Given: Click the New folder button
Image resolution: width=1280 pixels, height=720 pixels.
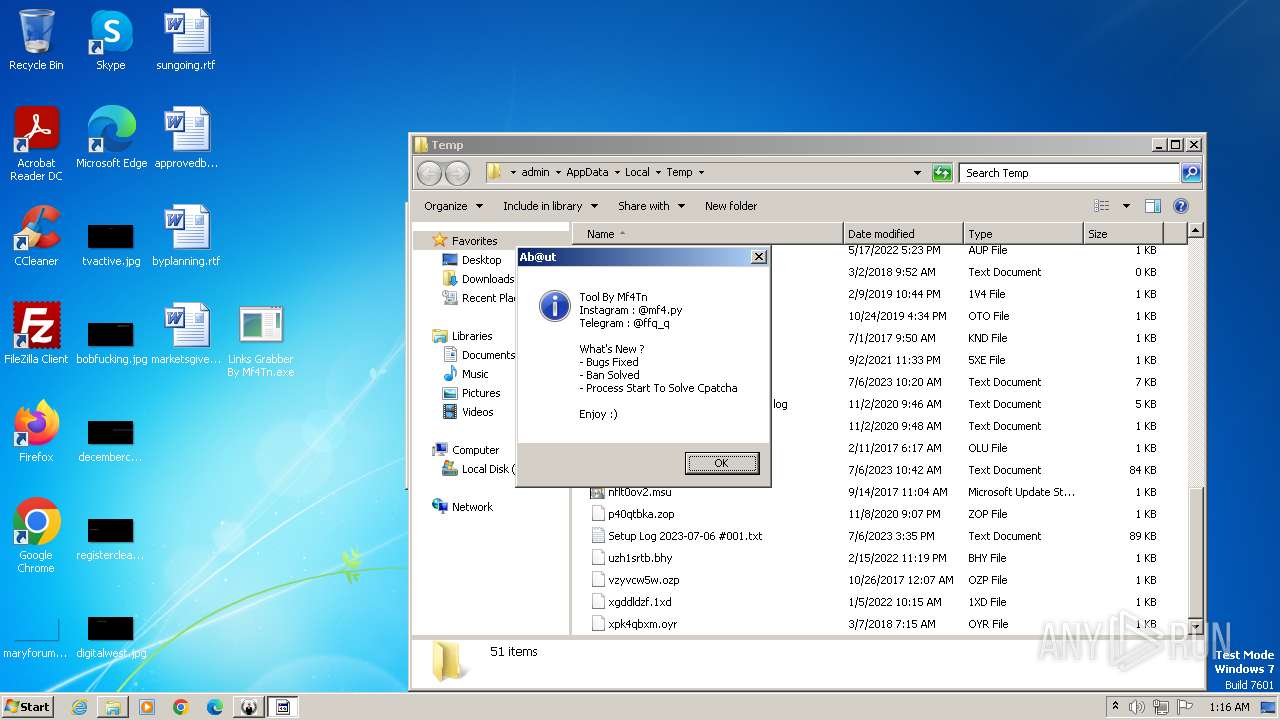Looking at the screenshot, I should [x=731, y=206].
